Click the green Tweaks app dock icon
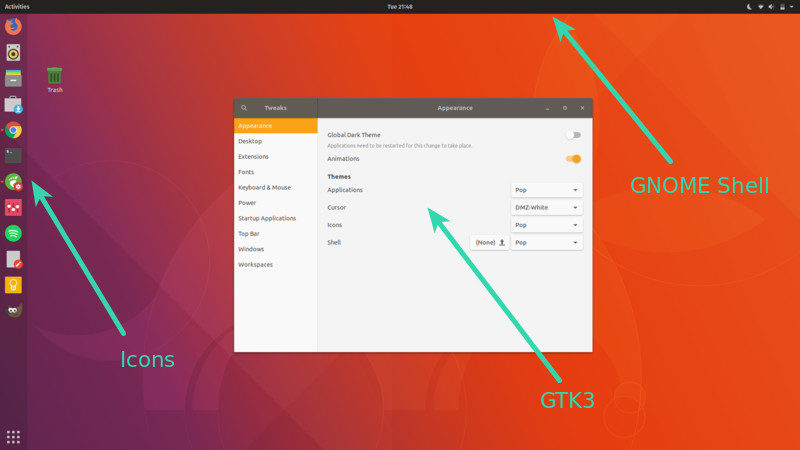This screenshot has width=800, height=450. (x=13, y=182)
